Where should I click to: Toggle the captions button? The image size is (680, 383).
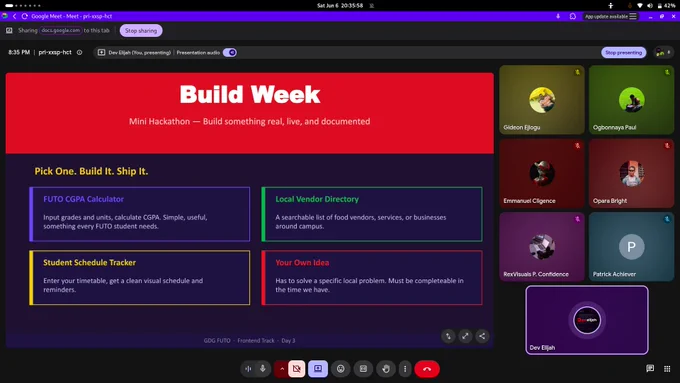pos(363,369)
